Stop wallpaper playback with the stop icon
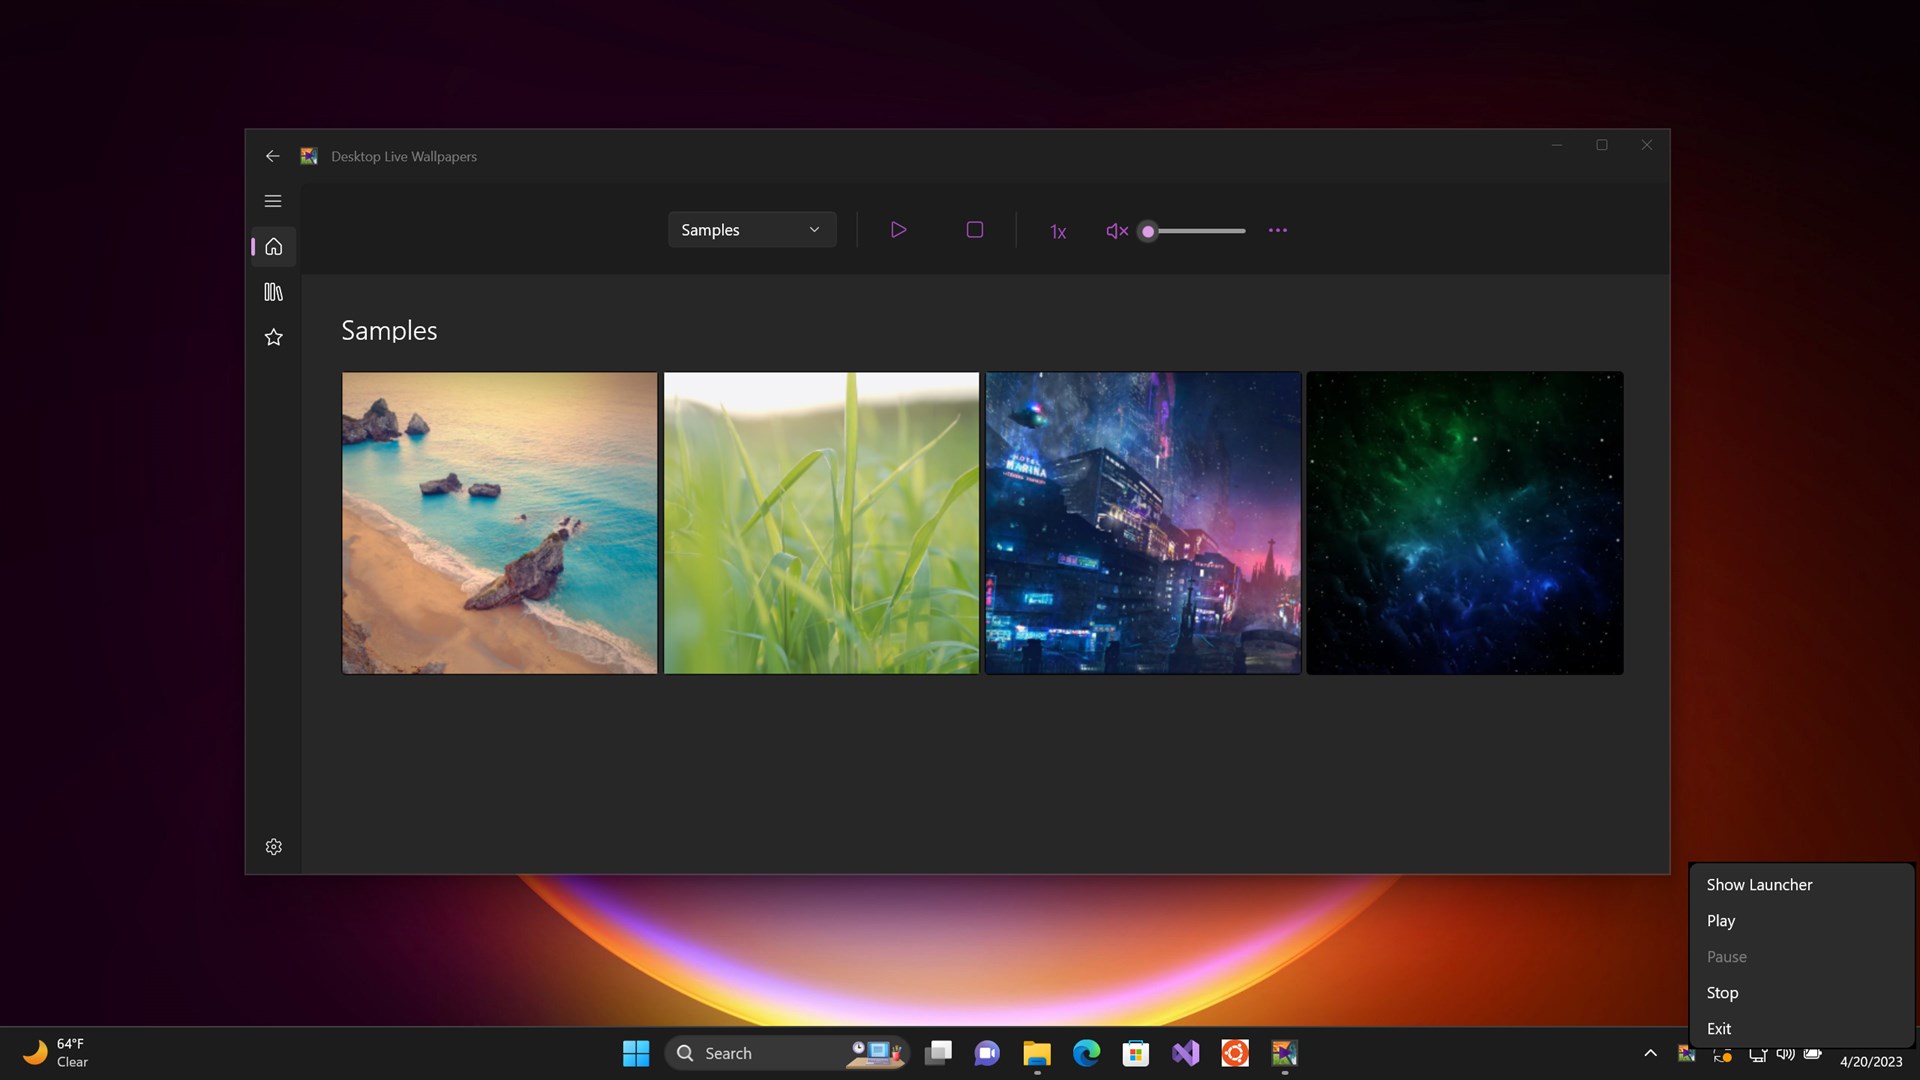Viewport: 1920px width, 1080px height. [975, 229]
